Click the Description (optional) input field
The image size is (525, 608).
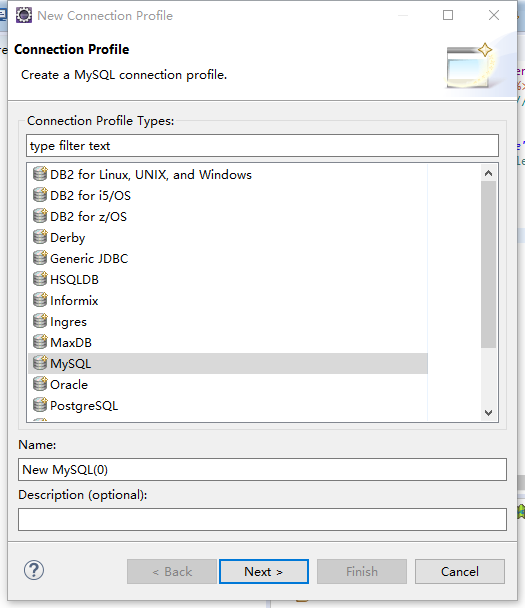262,519
